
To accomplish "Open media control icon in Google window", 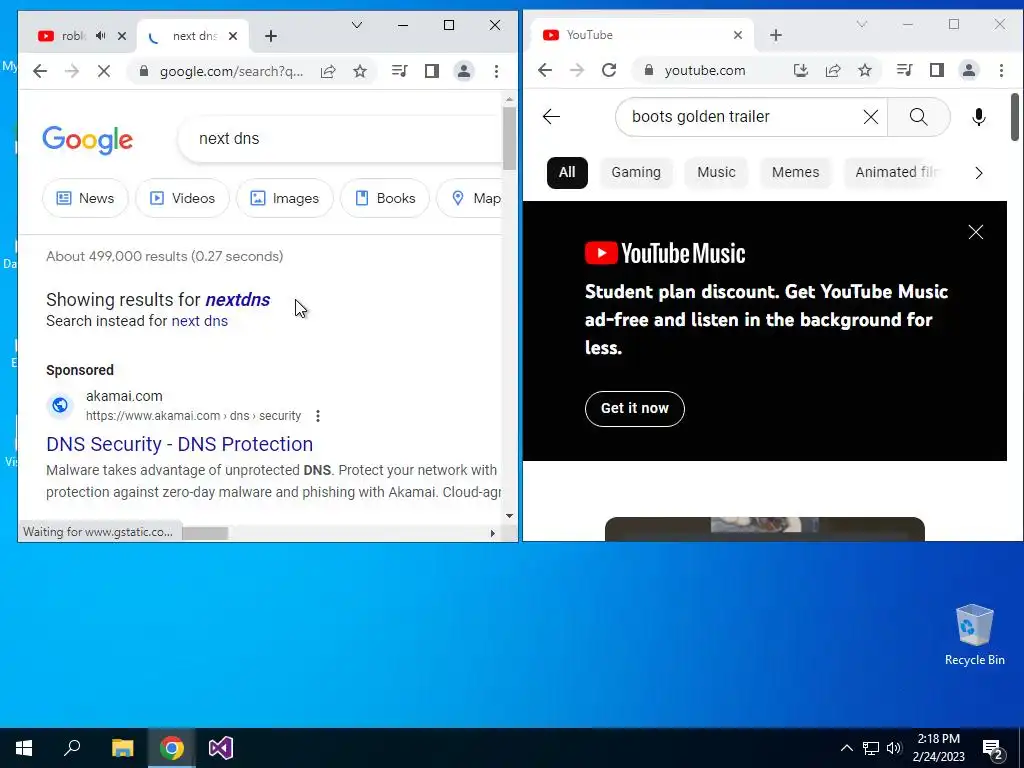I will click(400, 71).
